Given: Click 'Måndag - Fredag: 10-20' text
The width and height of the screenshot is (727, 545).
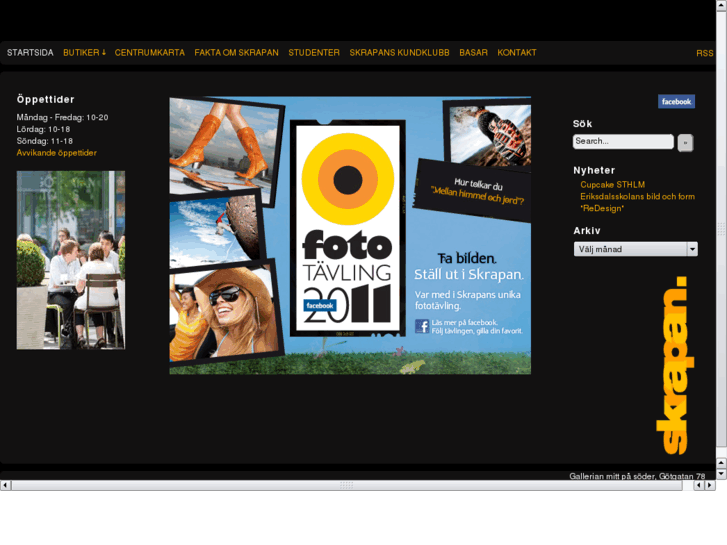Looking at the screenshot, I should (63, 117).
